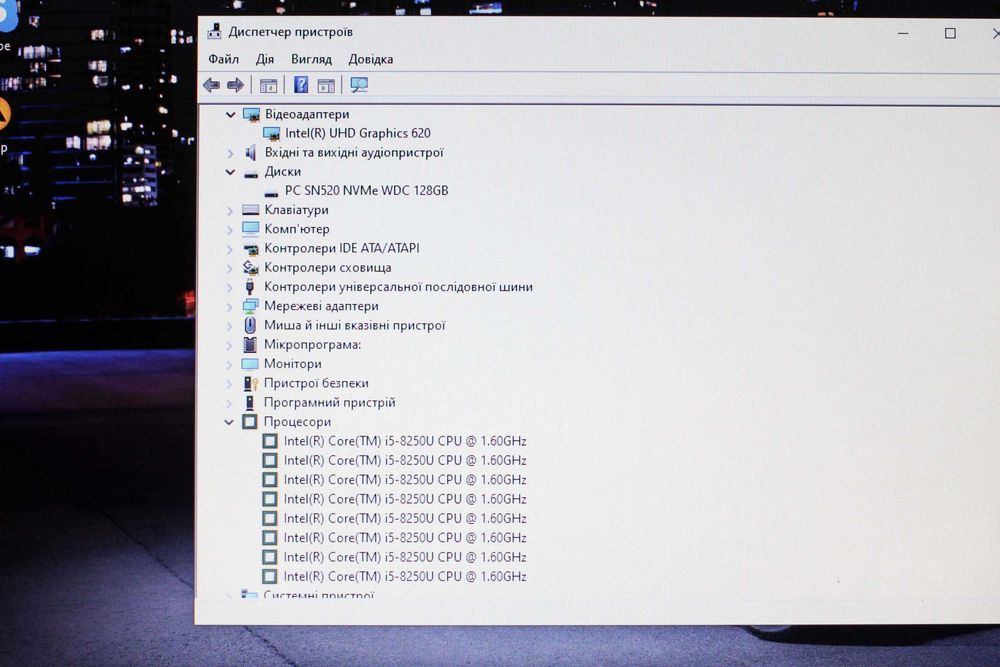Expand Миша й інші вказівні пристрої
The height and width of the screenshot is (667, 1000).
point(230,326)
